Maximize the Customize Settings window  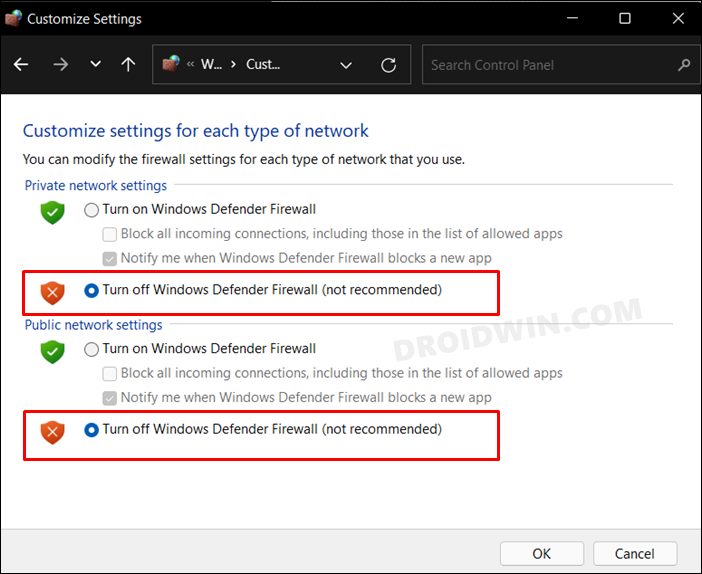pos(625,18)
